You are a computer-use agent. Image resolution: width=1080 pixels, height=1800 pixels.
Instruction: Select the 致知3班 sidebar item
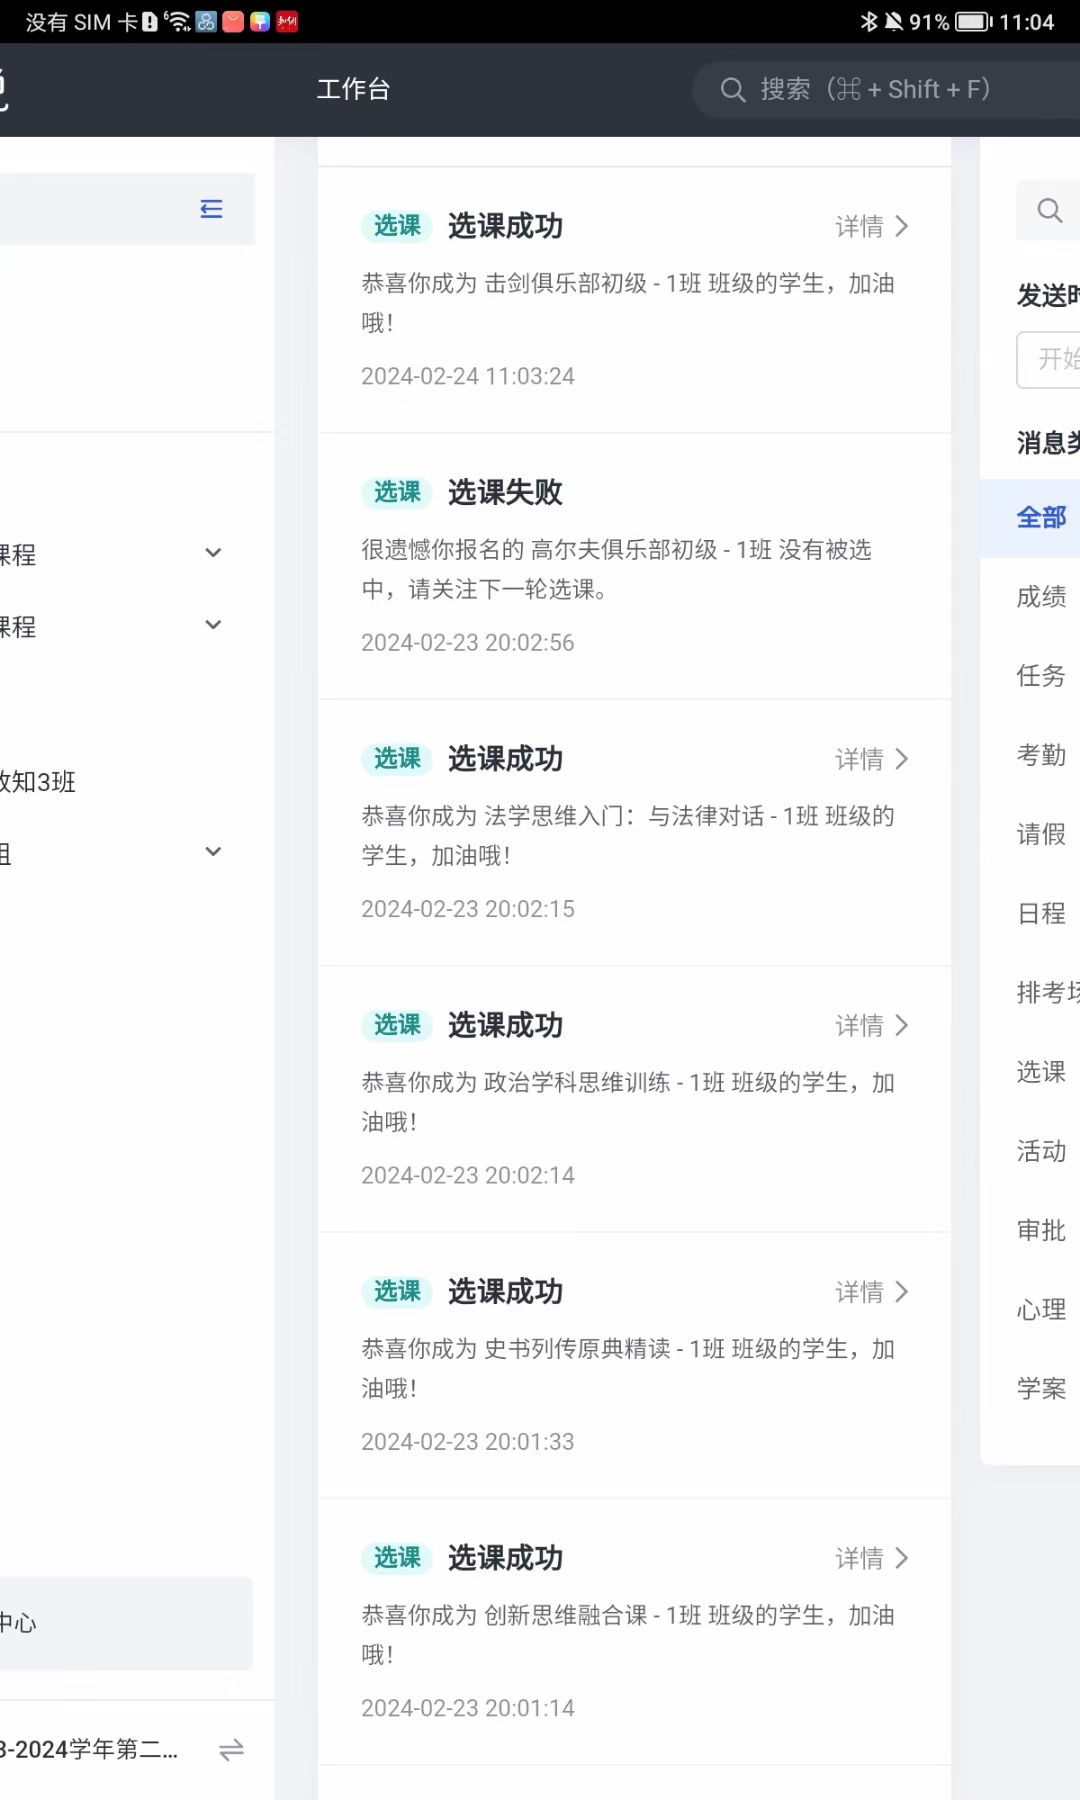38,782
